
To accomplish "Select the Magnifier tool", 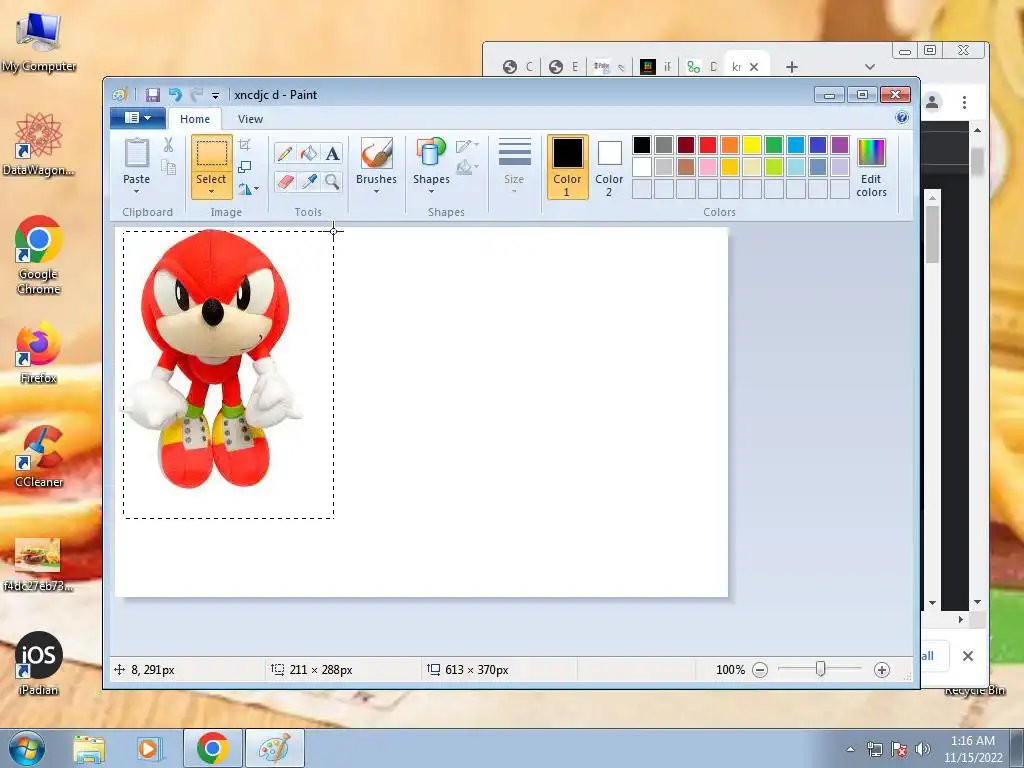I will pyautogui.click(x=332, y=181).
